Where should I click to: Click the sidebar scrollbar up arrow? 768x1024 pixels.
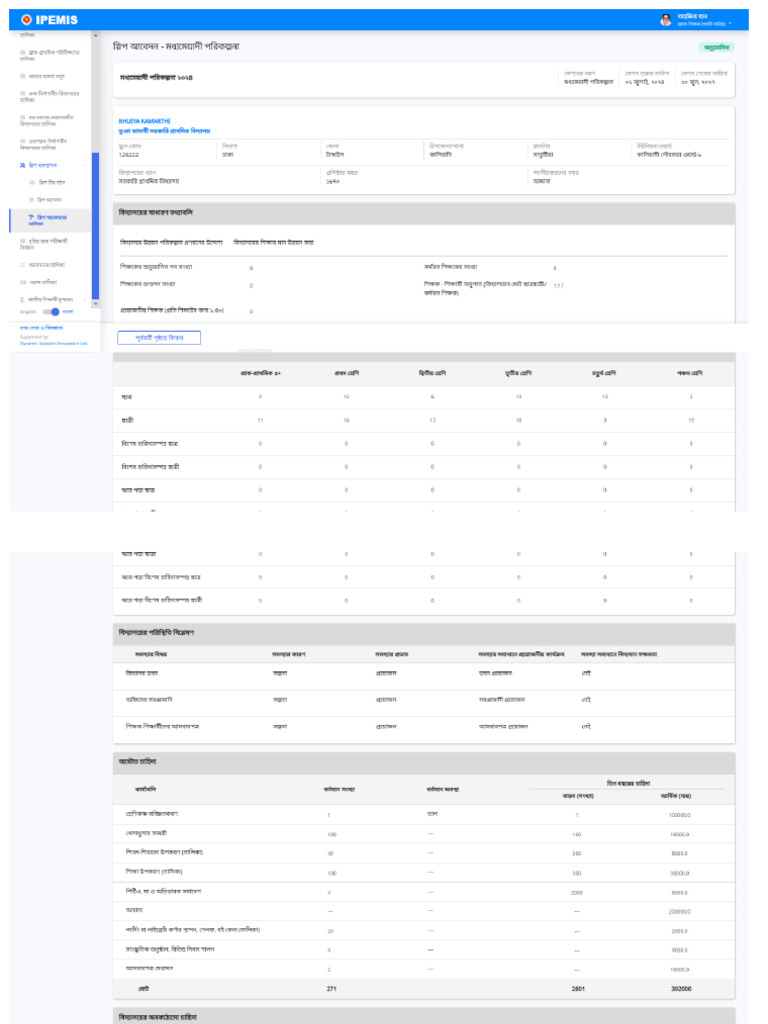(96, 35)
